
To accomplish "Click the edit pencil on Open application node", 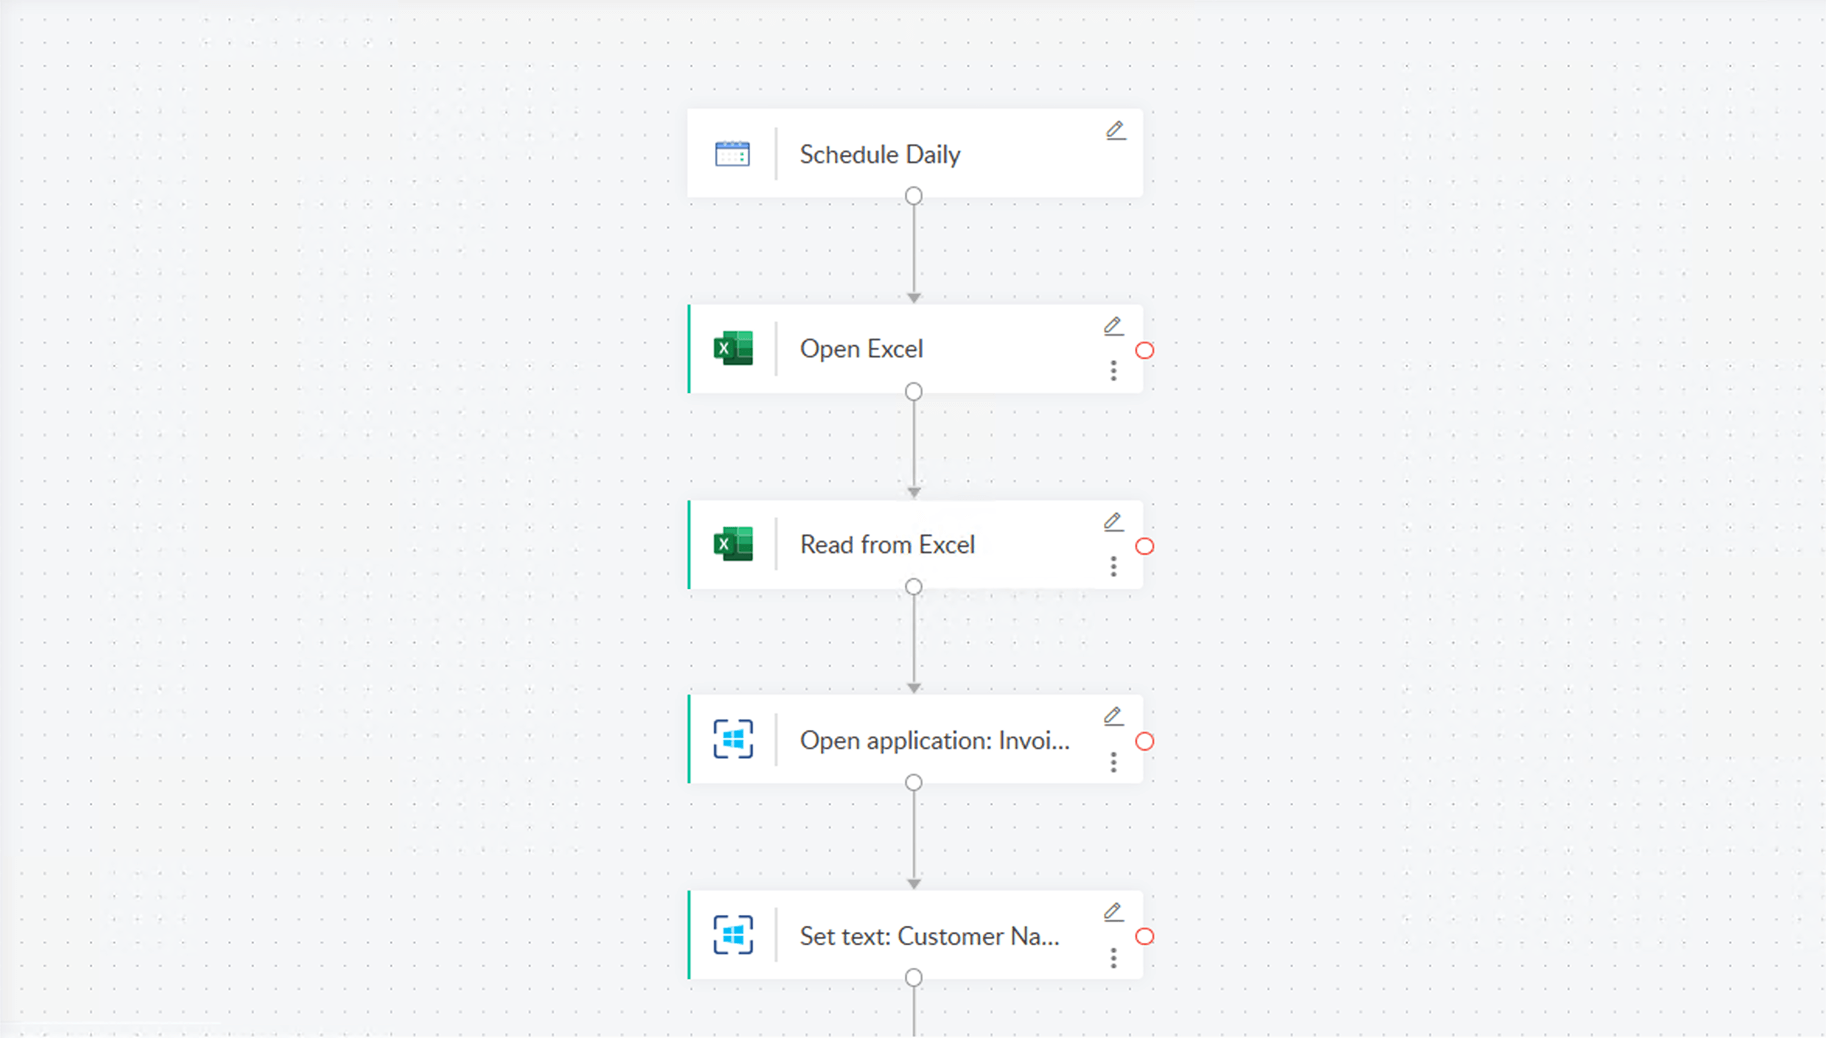I will (1113, 716).
